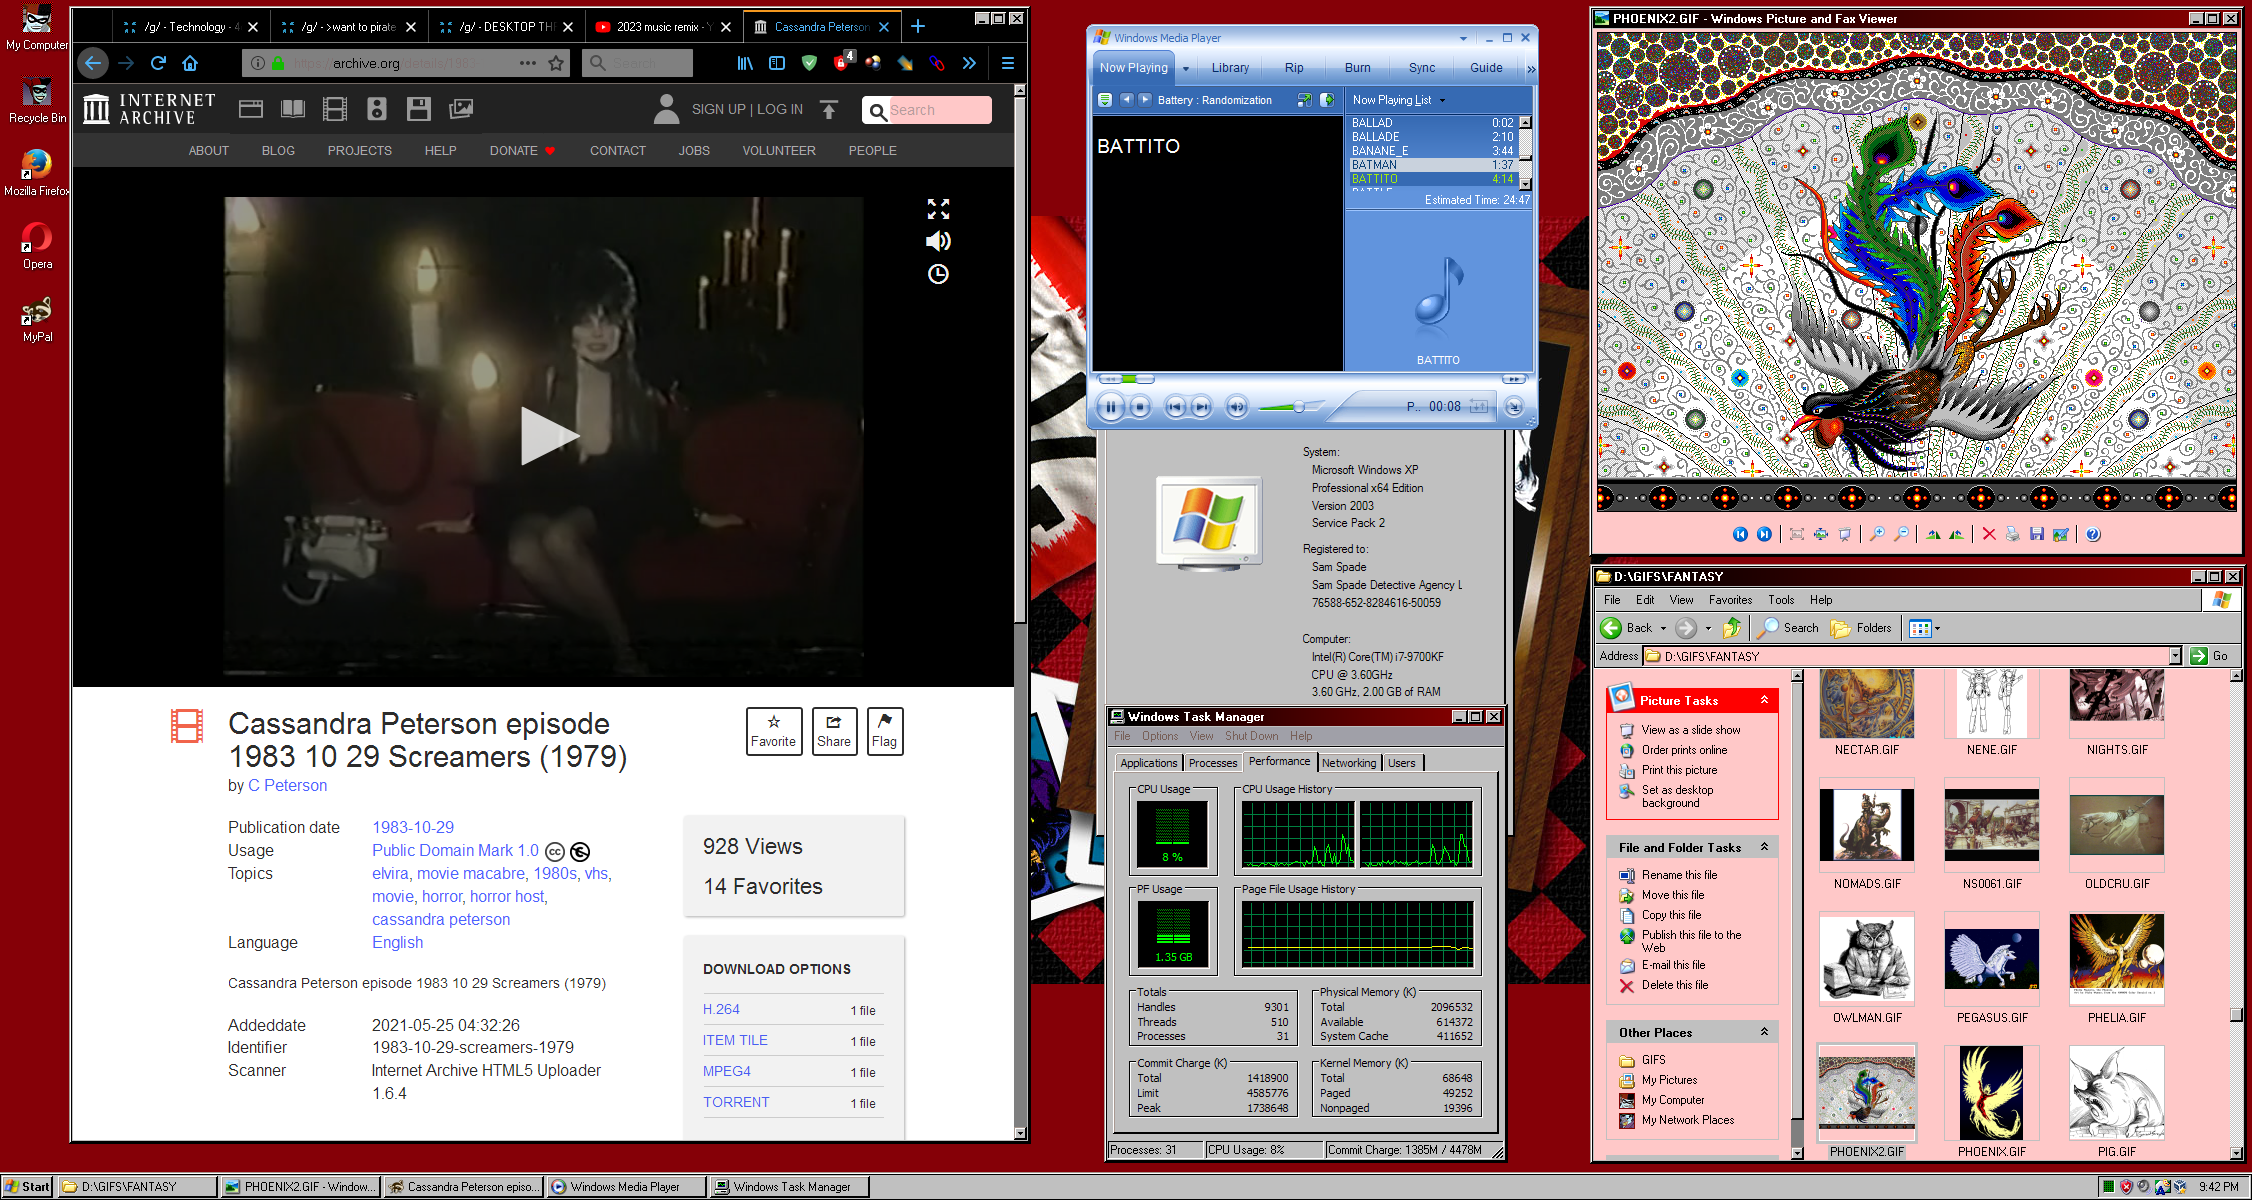Click View as a slide show
2252x1200 pixels.
1690,730
